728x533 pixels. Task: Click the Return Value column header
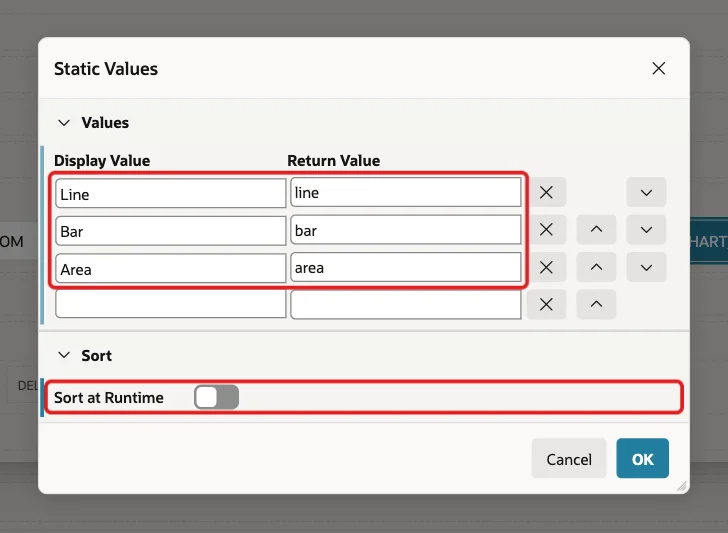pos(333,161)
